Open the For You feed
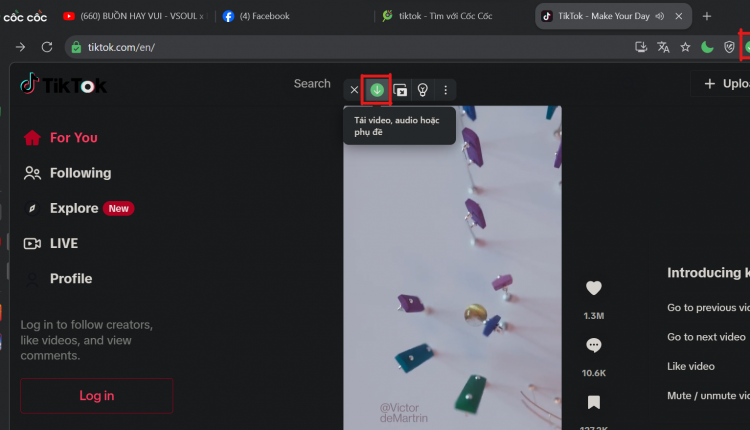750x430 pixels. tap(61, 138)
